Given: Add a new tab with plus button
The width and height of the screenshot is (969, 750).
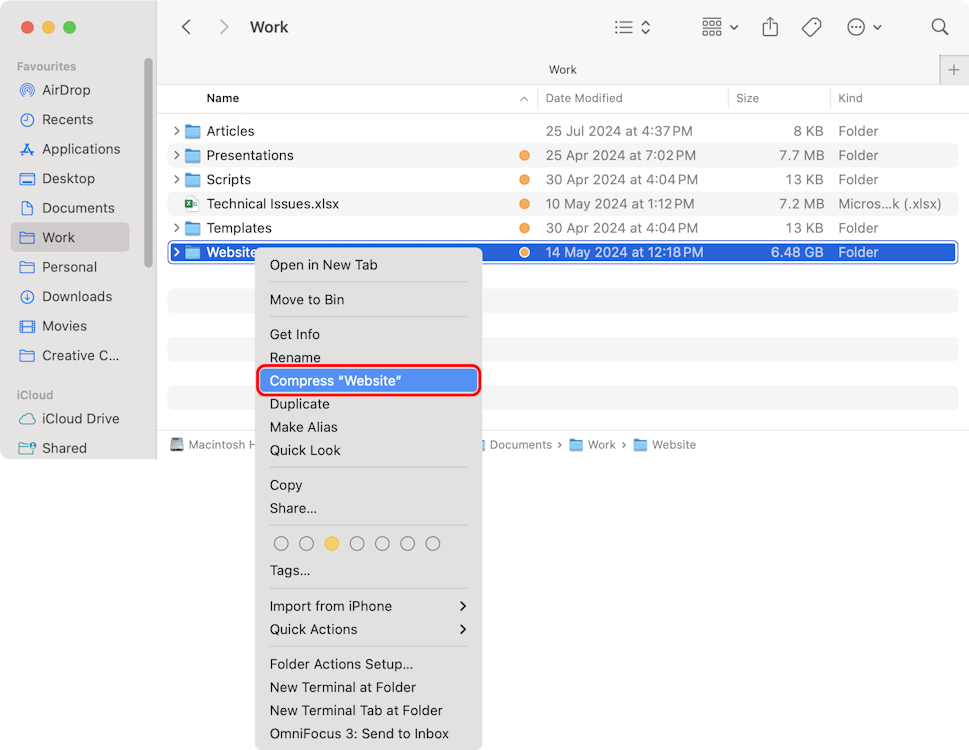Looking at the screenshot, I should pos(954,70).
